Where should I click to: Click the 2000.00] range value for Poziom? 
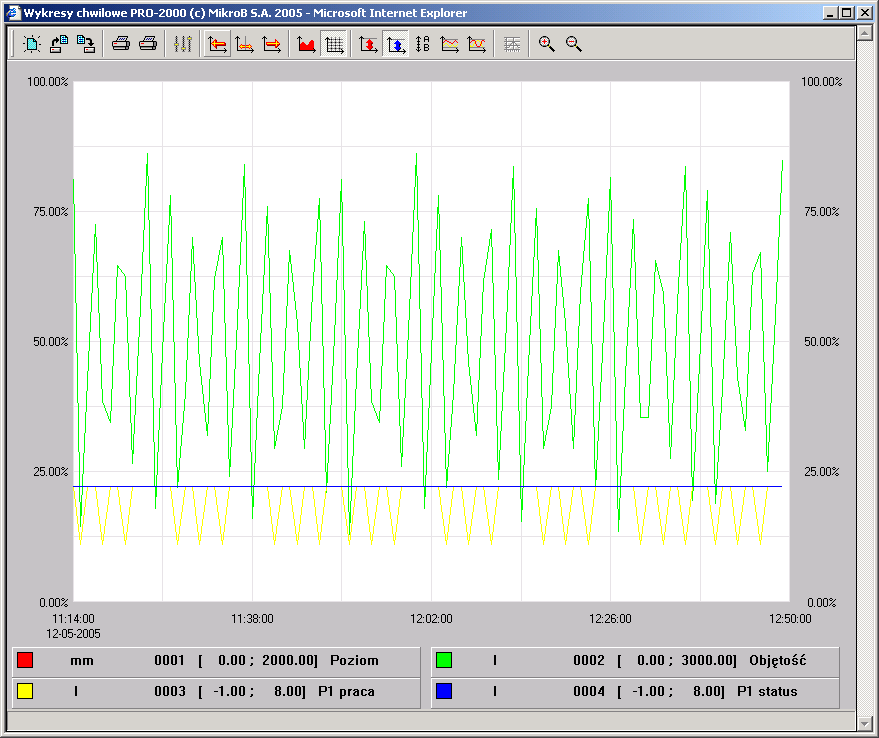point(290,661)
